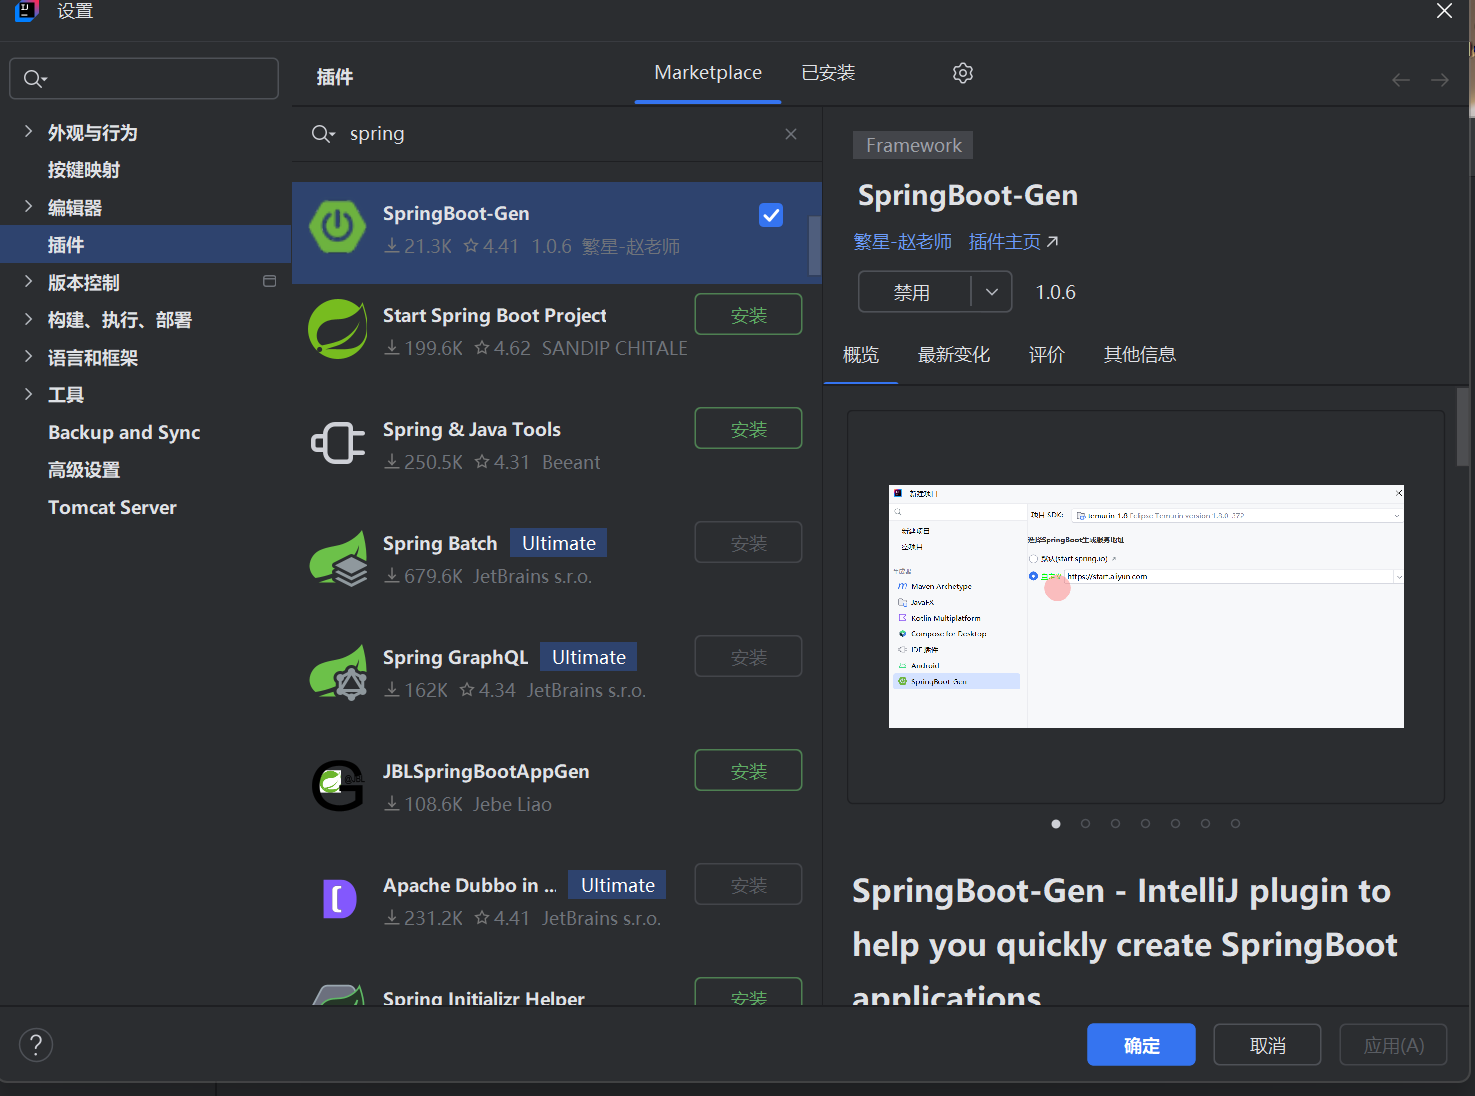The width and height of the screenshot is (1475, 1096).
Task: Click the JBLSpringBootAppGen plugin icon
Action: [338, 785]
